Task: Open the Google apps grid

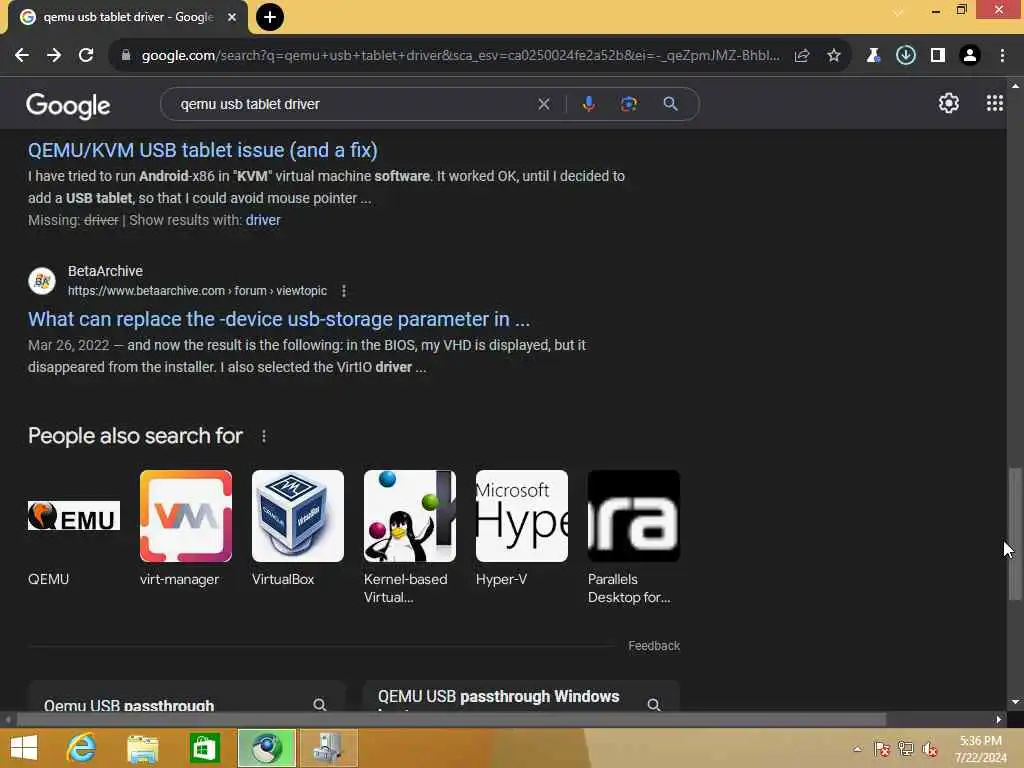Action: tap(995, 103)
